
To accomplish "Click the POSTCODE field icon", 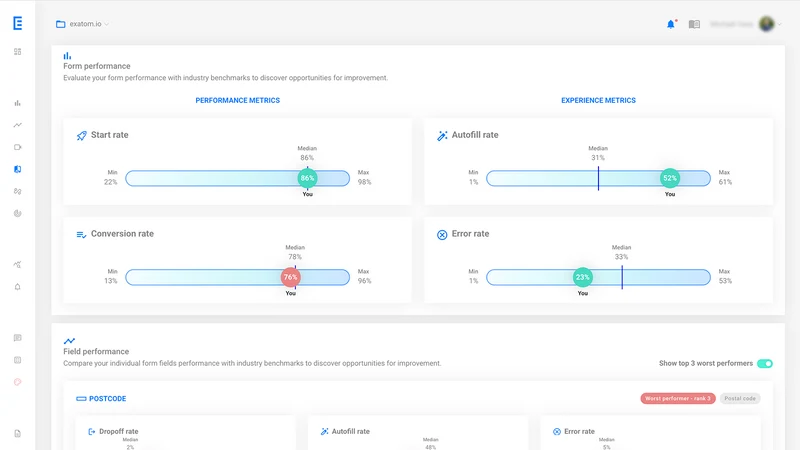I will (x=81, y=398).
